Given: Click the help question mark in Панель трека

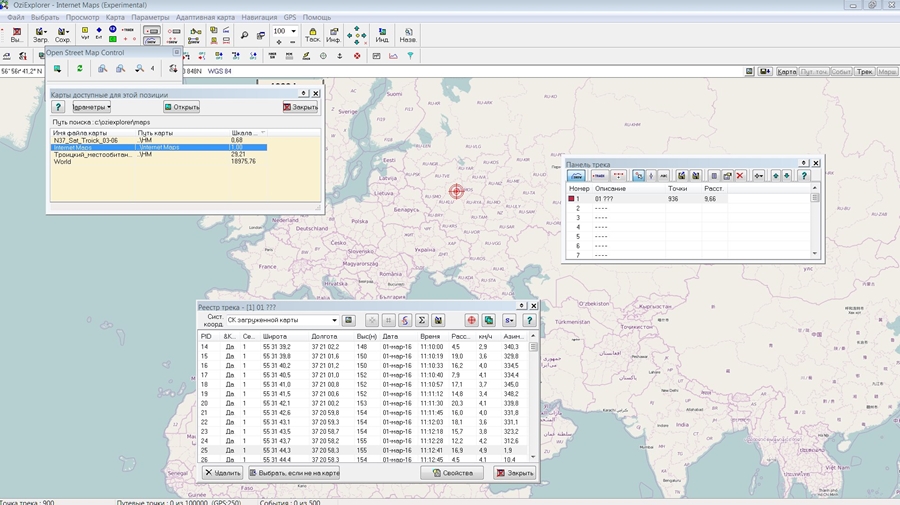Looking at the screenshot, I should click(803, 176).
